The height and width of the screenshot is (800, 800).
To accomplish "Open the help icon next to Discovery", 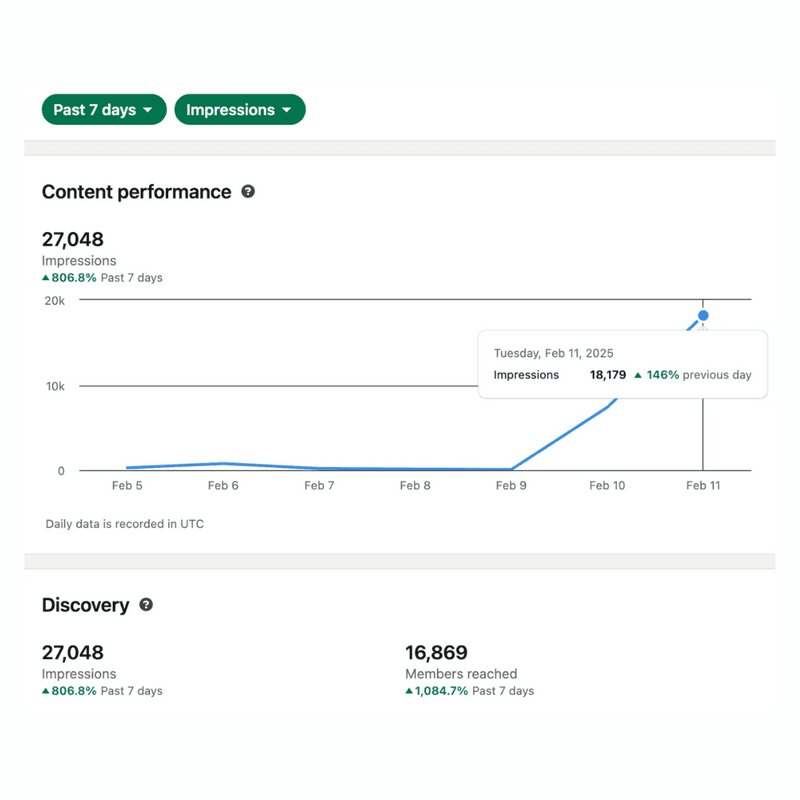I will (x=146, y=605).
